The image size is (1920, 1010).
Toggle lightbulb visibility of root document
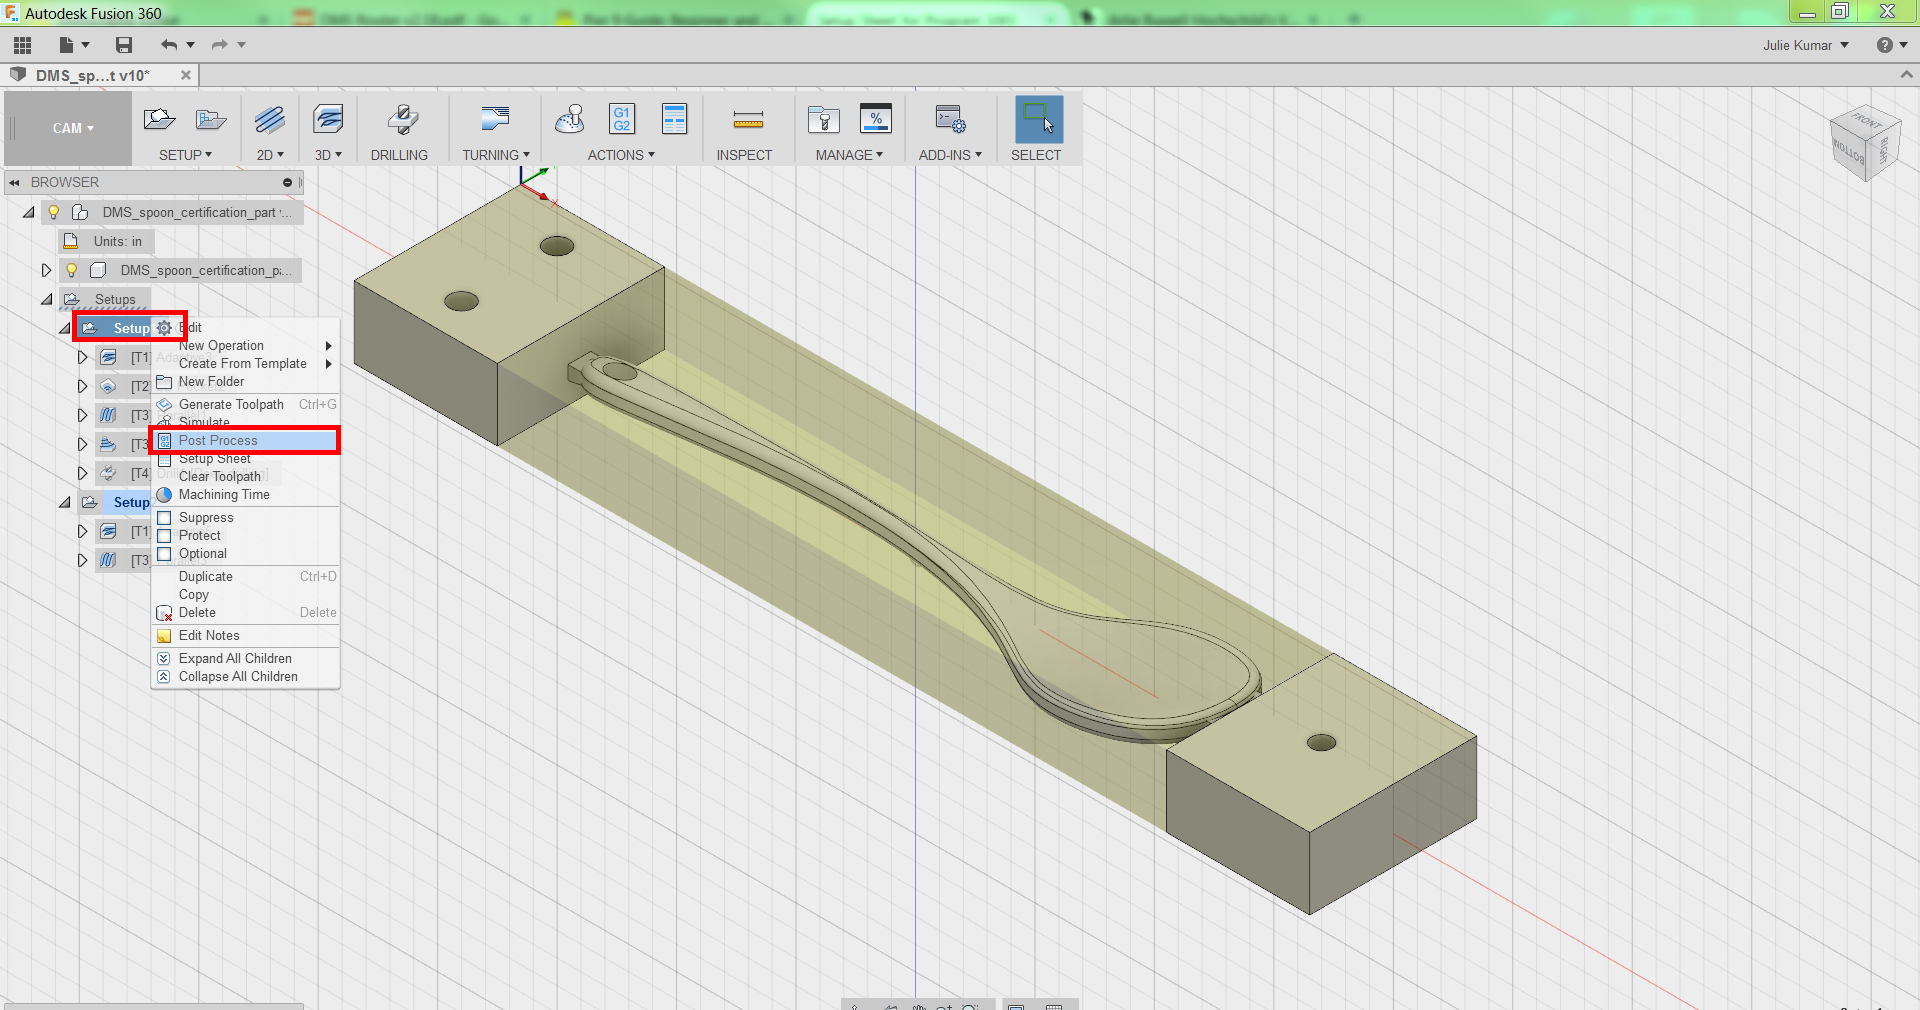54,212
